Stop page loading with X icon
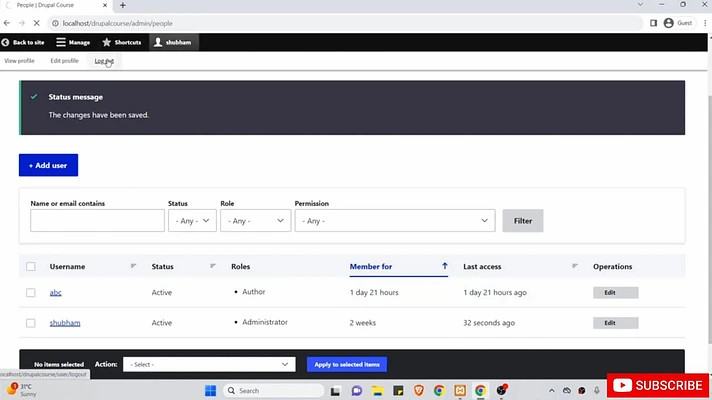712x400 pixels. pyautogui.click(x=37, y=23)
